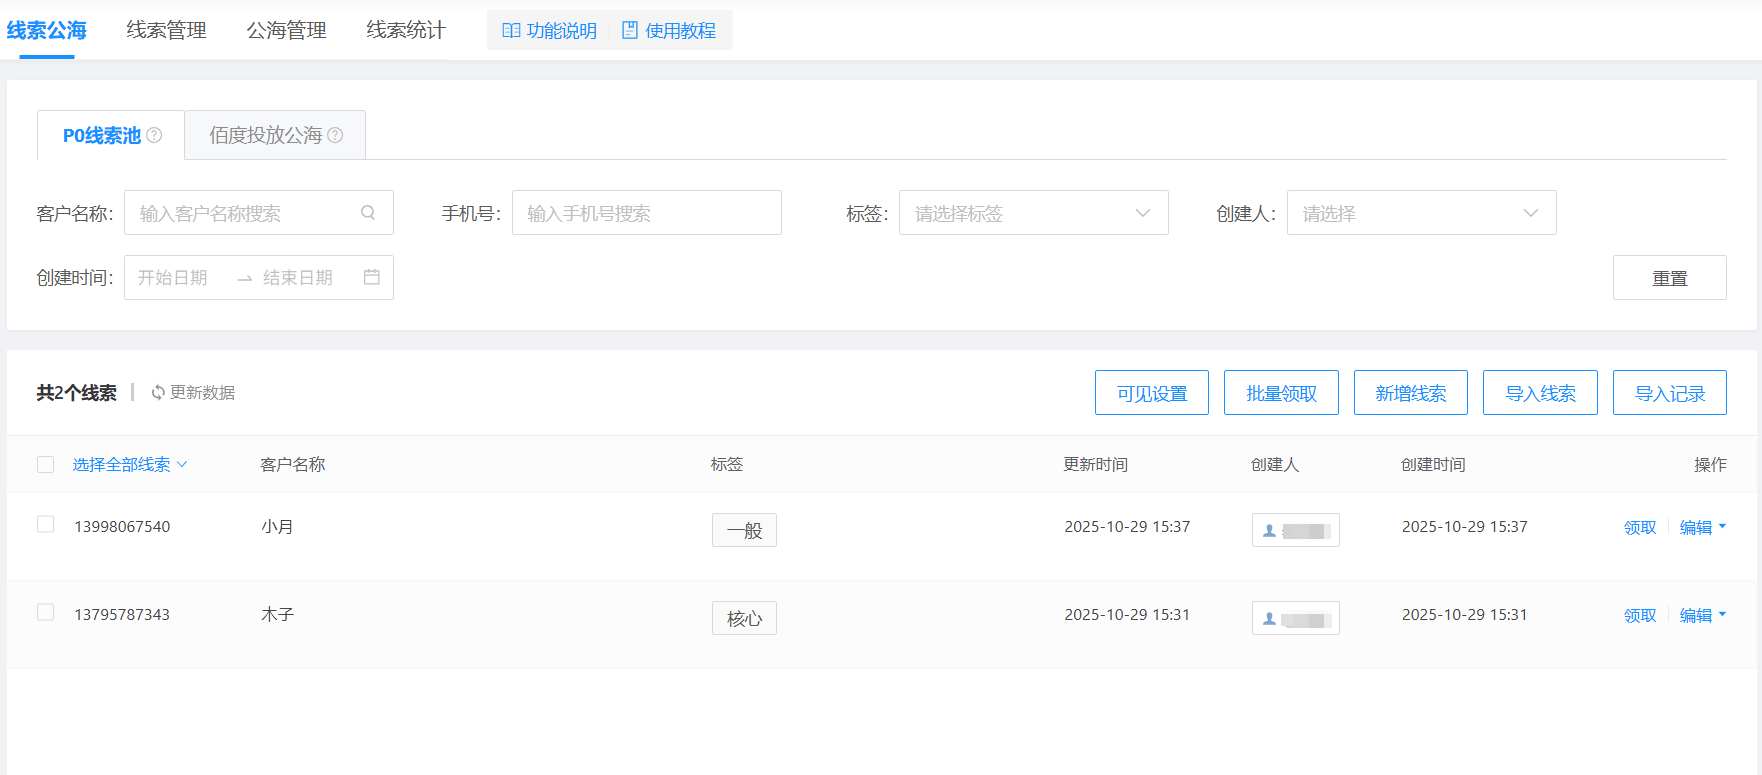Click the 使用教程 document icon
Screen dimensions: 1762x775
[630, 31]
